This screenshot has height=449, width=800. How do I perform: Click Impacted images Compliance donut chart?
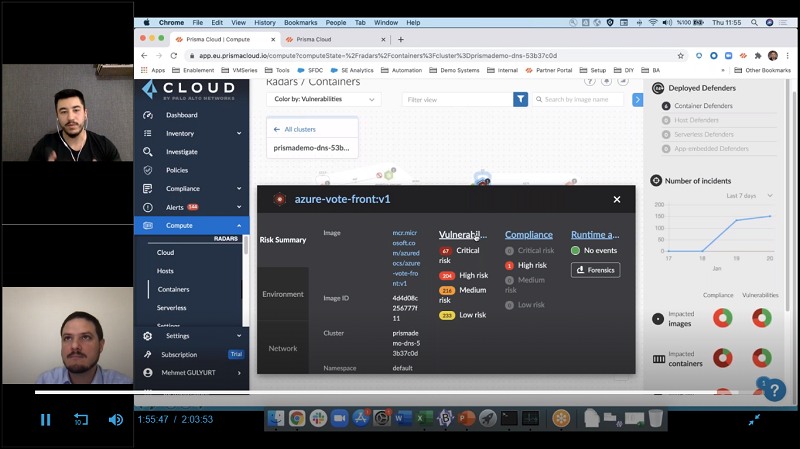(x=722, y=318)
